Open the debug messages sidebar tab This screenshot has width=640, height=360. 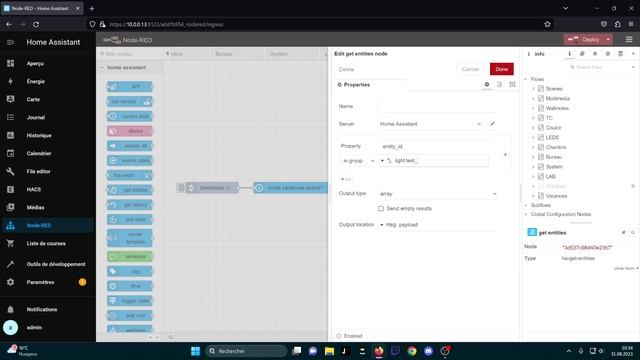coord(595,54)
